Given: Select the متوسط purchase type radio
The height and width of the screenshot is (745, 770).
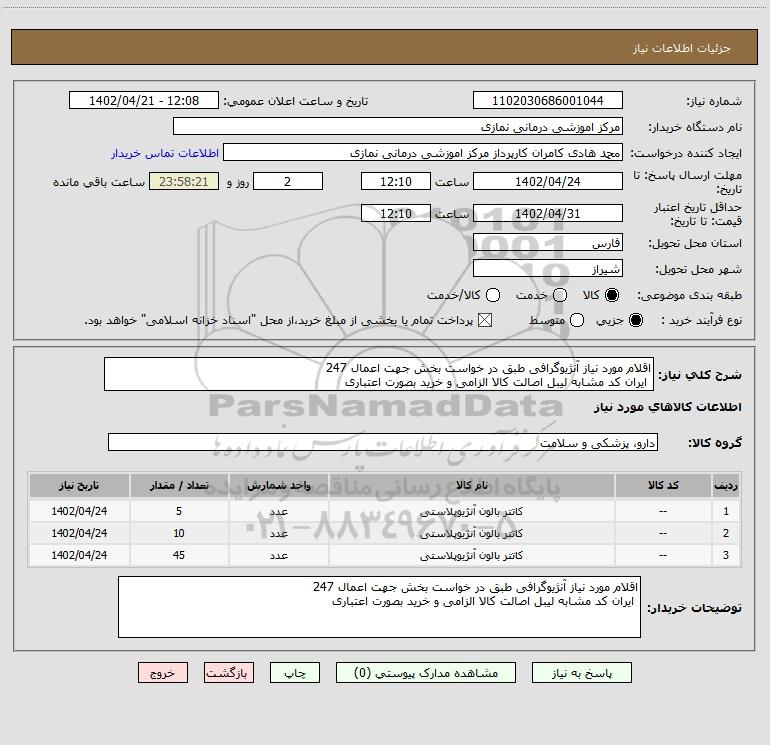Looking at the screenshot, I should pos(577,320).
